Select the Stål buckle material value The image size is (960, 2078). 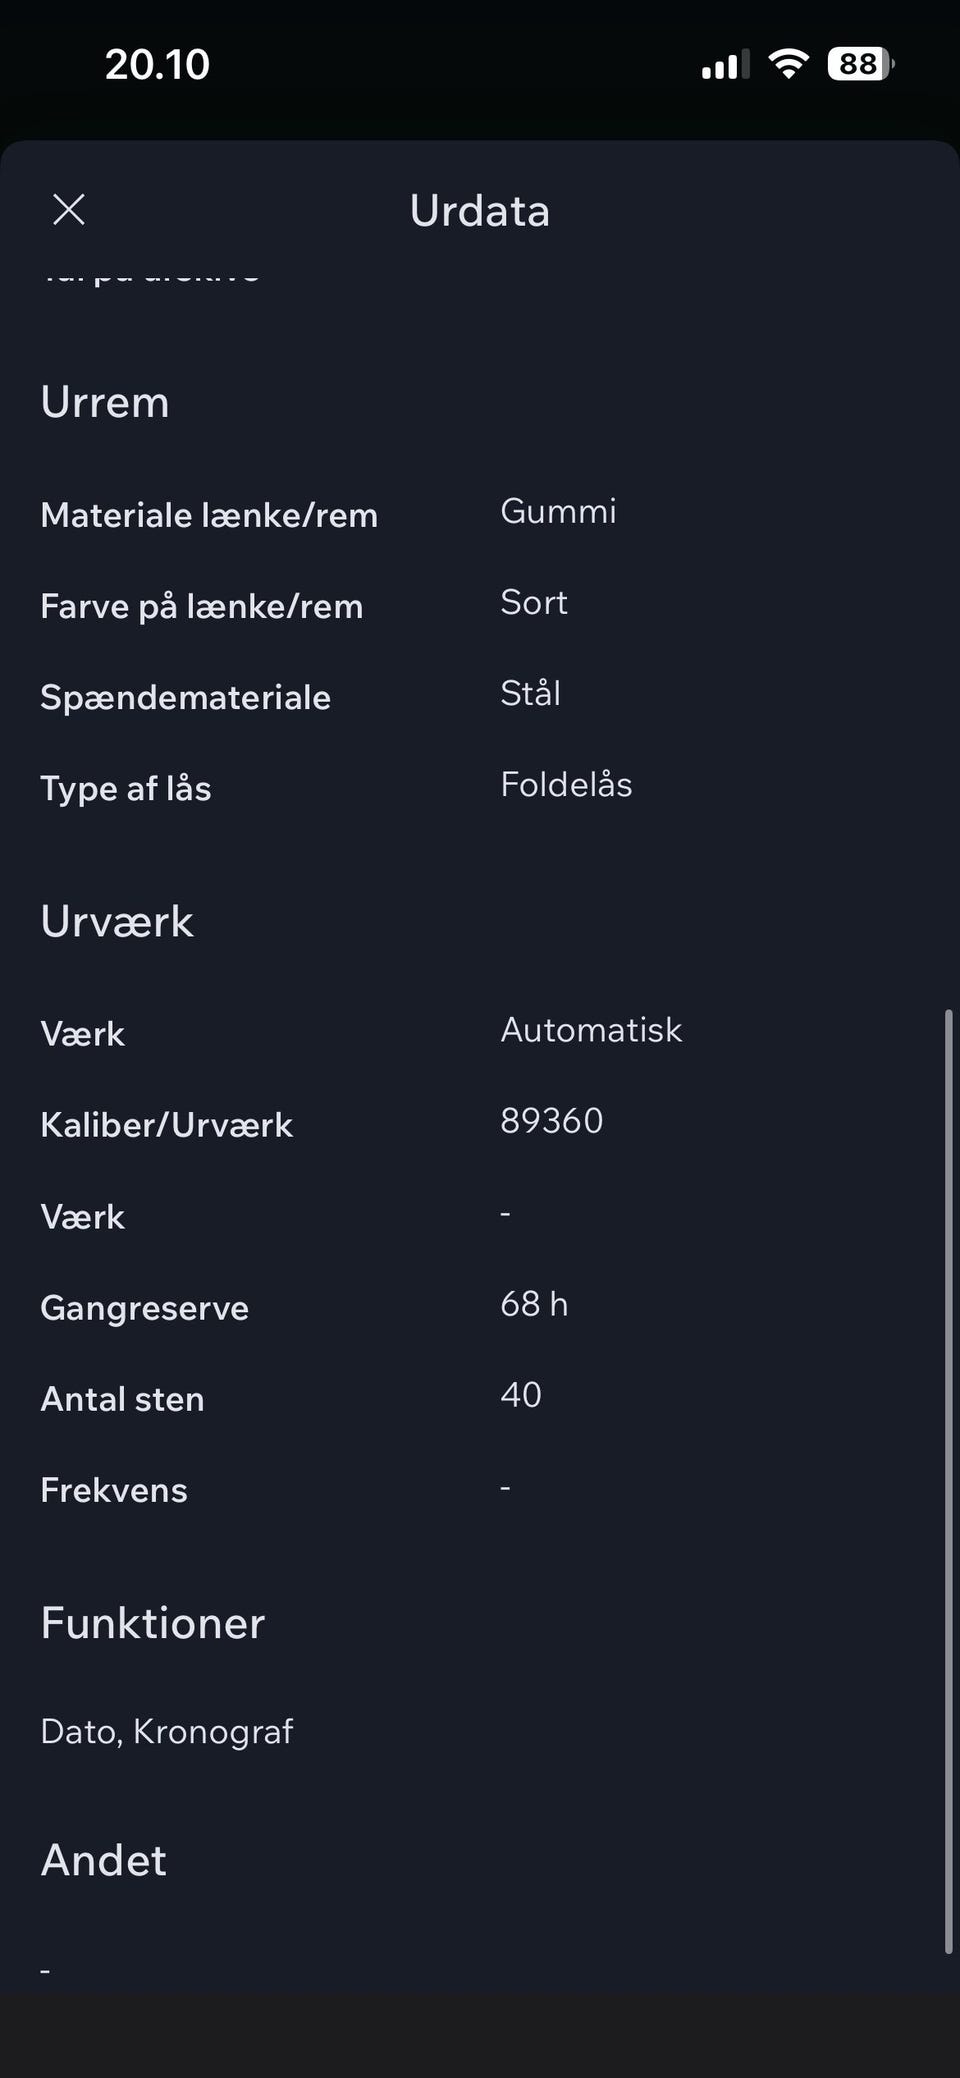530,693
